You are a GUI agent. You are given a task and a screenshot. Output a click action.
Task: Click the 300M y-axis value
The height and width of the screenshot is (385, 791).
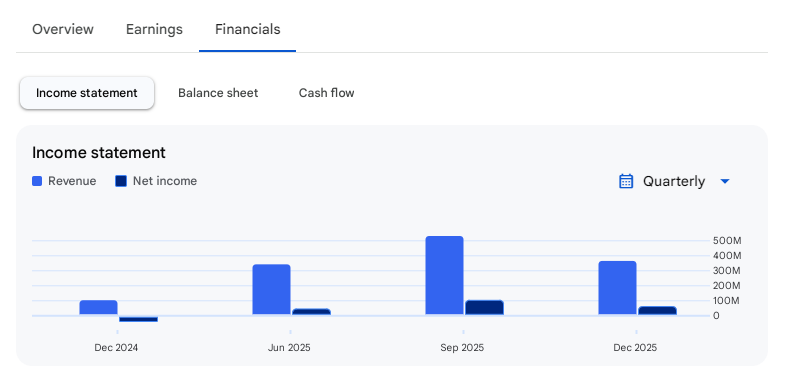[x=727, y=271]
